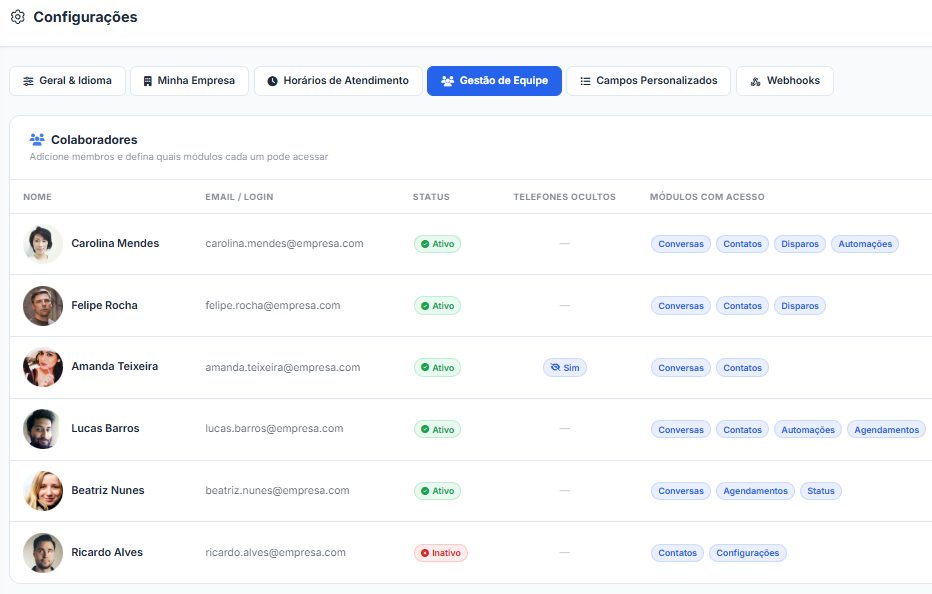
Task: Open the Webhooks tab
Action: 785,81
